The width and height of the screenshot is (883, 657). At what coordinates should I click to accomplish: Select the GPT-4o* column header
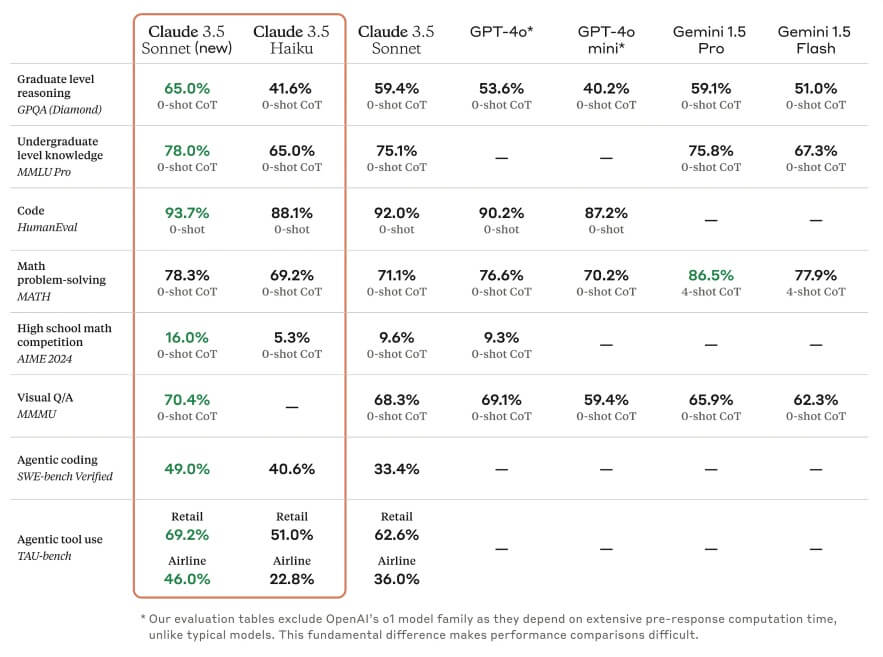(501, 32)
